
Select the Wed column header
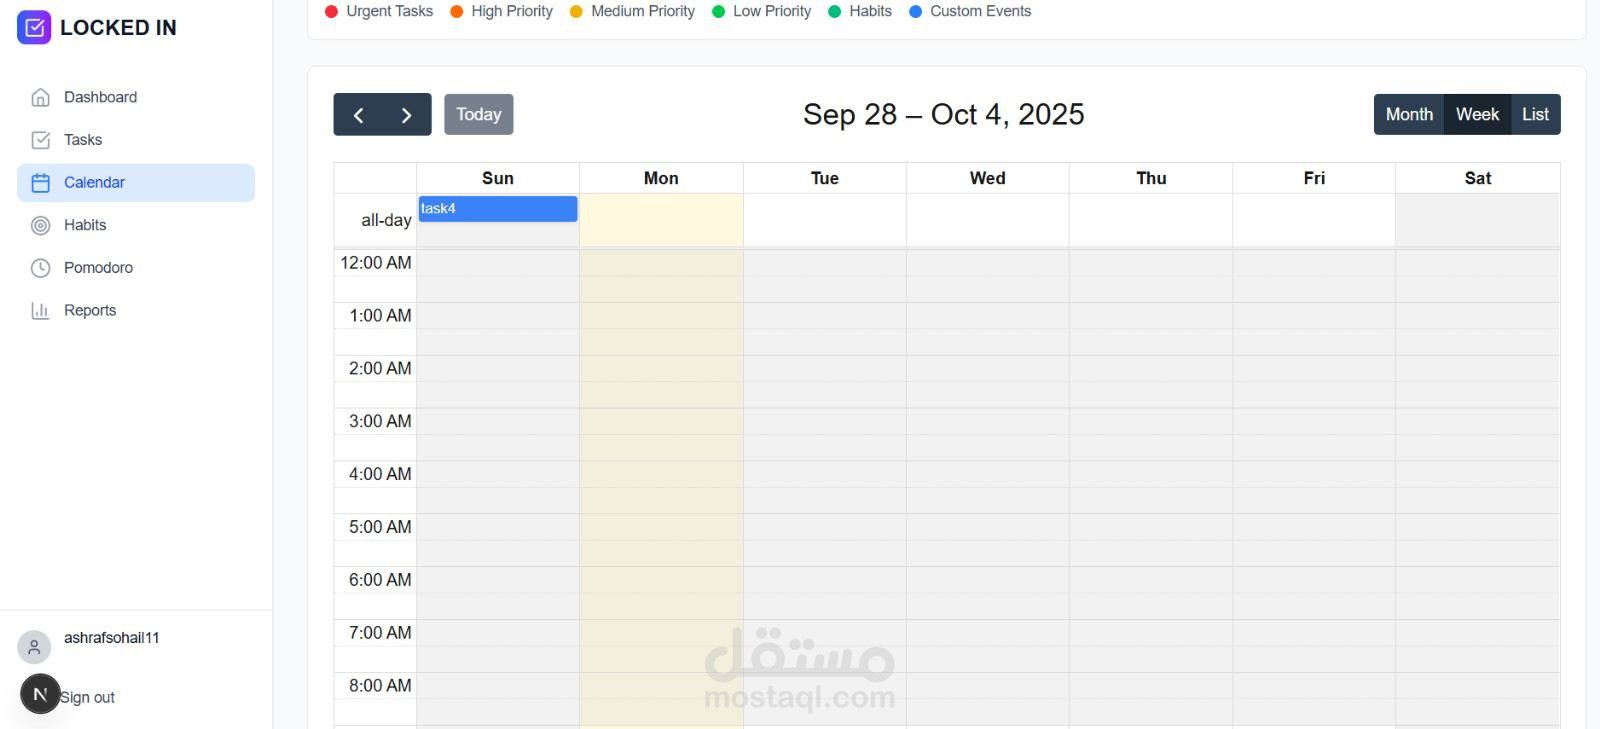pos(987,178)
